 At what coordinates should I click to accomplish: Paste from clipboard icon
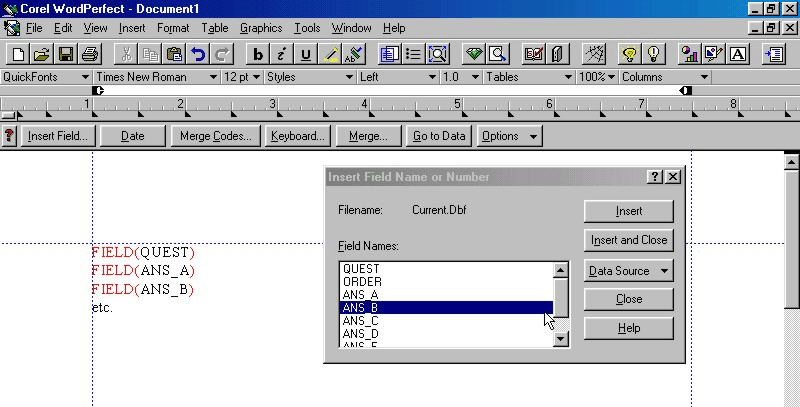pyautogui.click(x=174, y=54)
